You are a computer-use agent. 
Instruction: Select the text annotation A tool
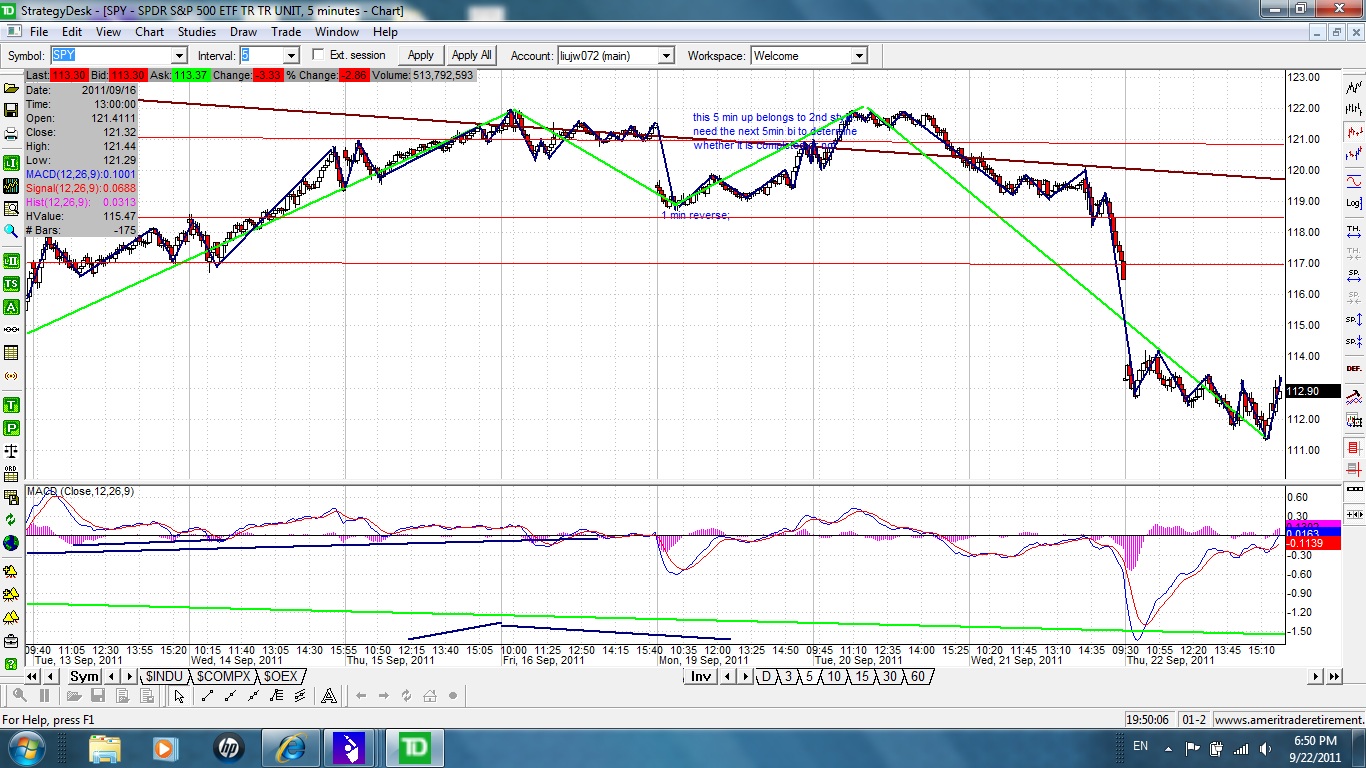328,696
